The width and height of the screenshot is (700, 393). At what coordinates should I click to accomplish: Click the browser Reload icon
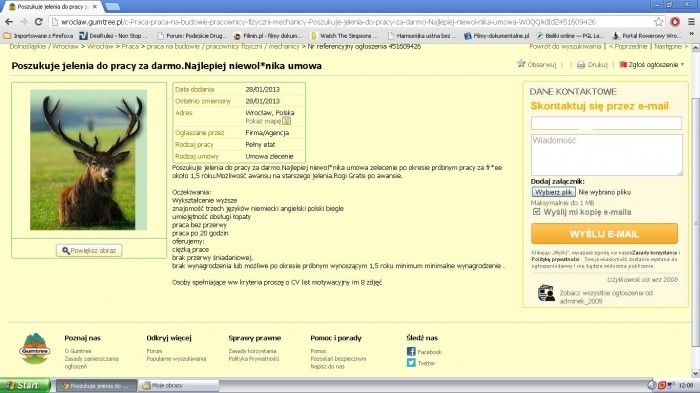tap(39, 21)
